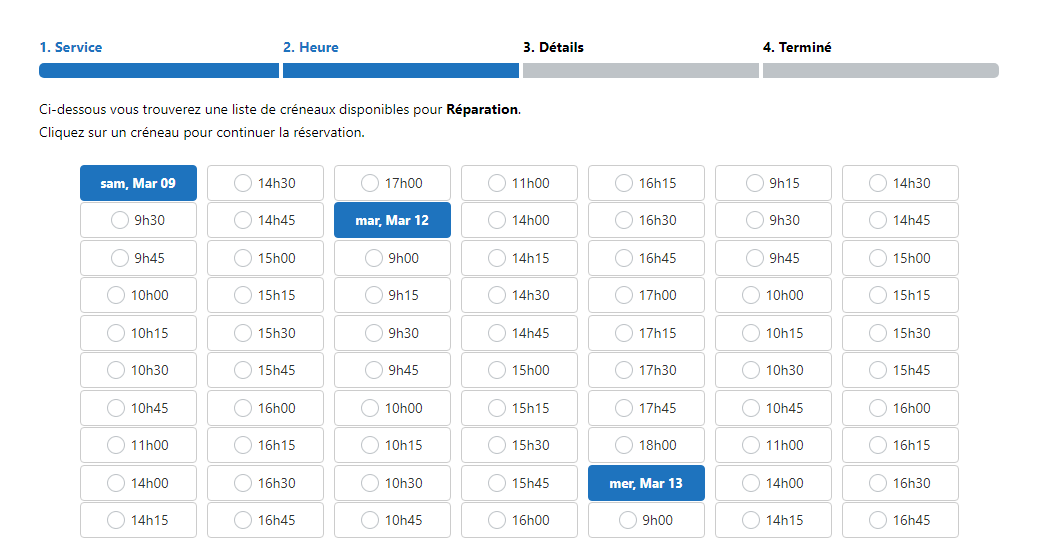Select 9h00 under mer, Mar 13

(646, 520)
